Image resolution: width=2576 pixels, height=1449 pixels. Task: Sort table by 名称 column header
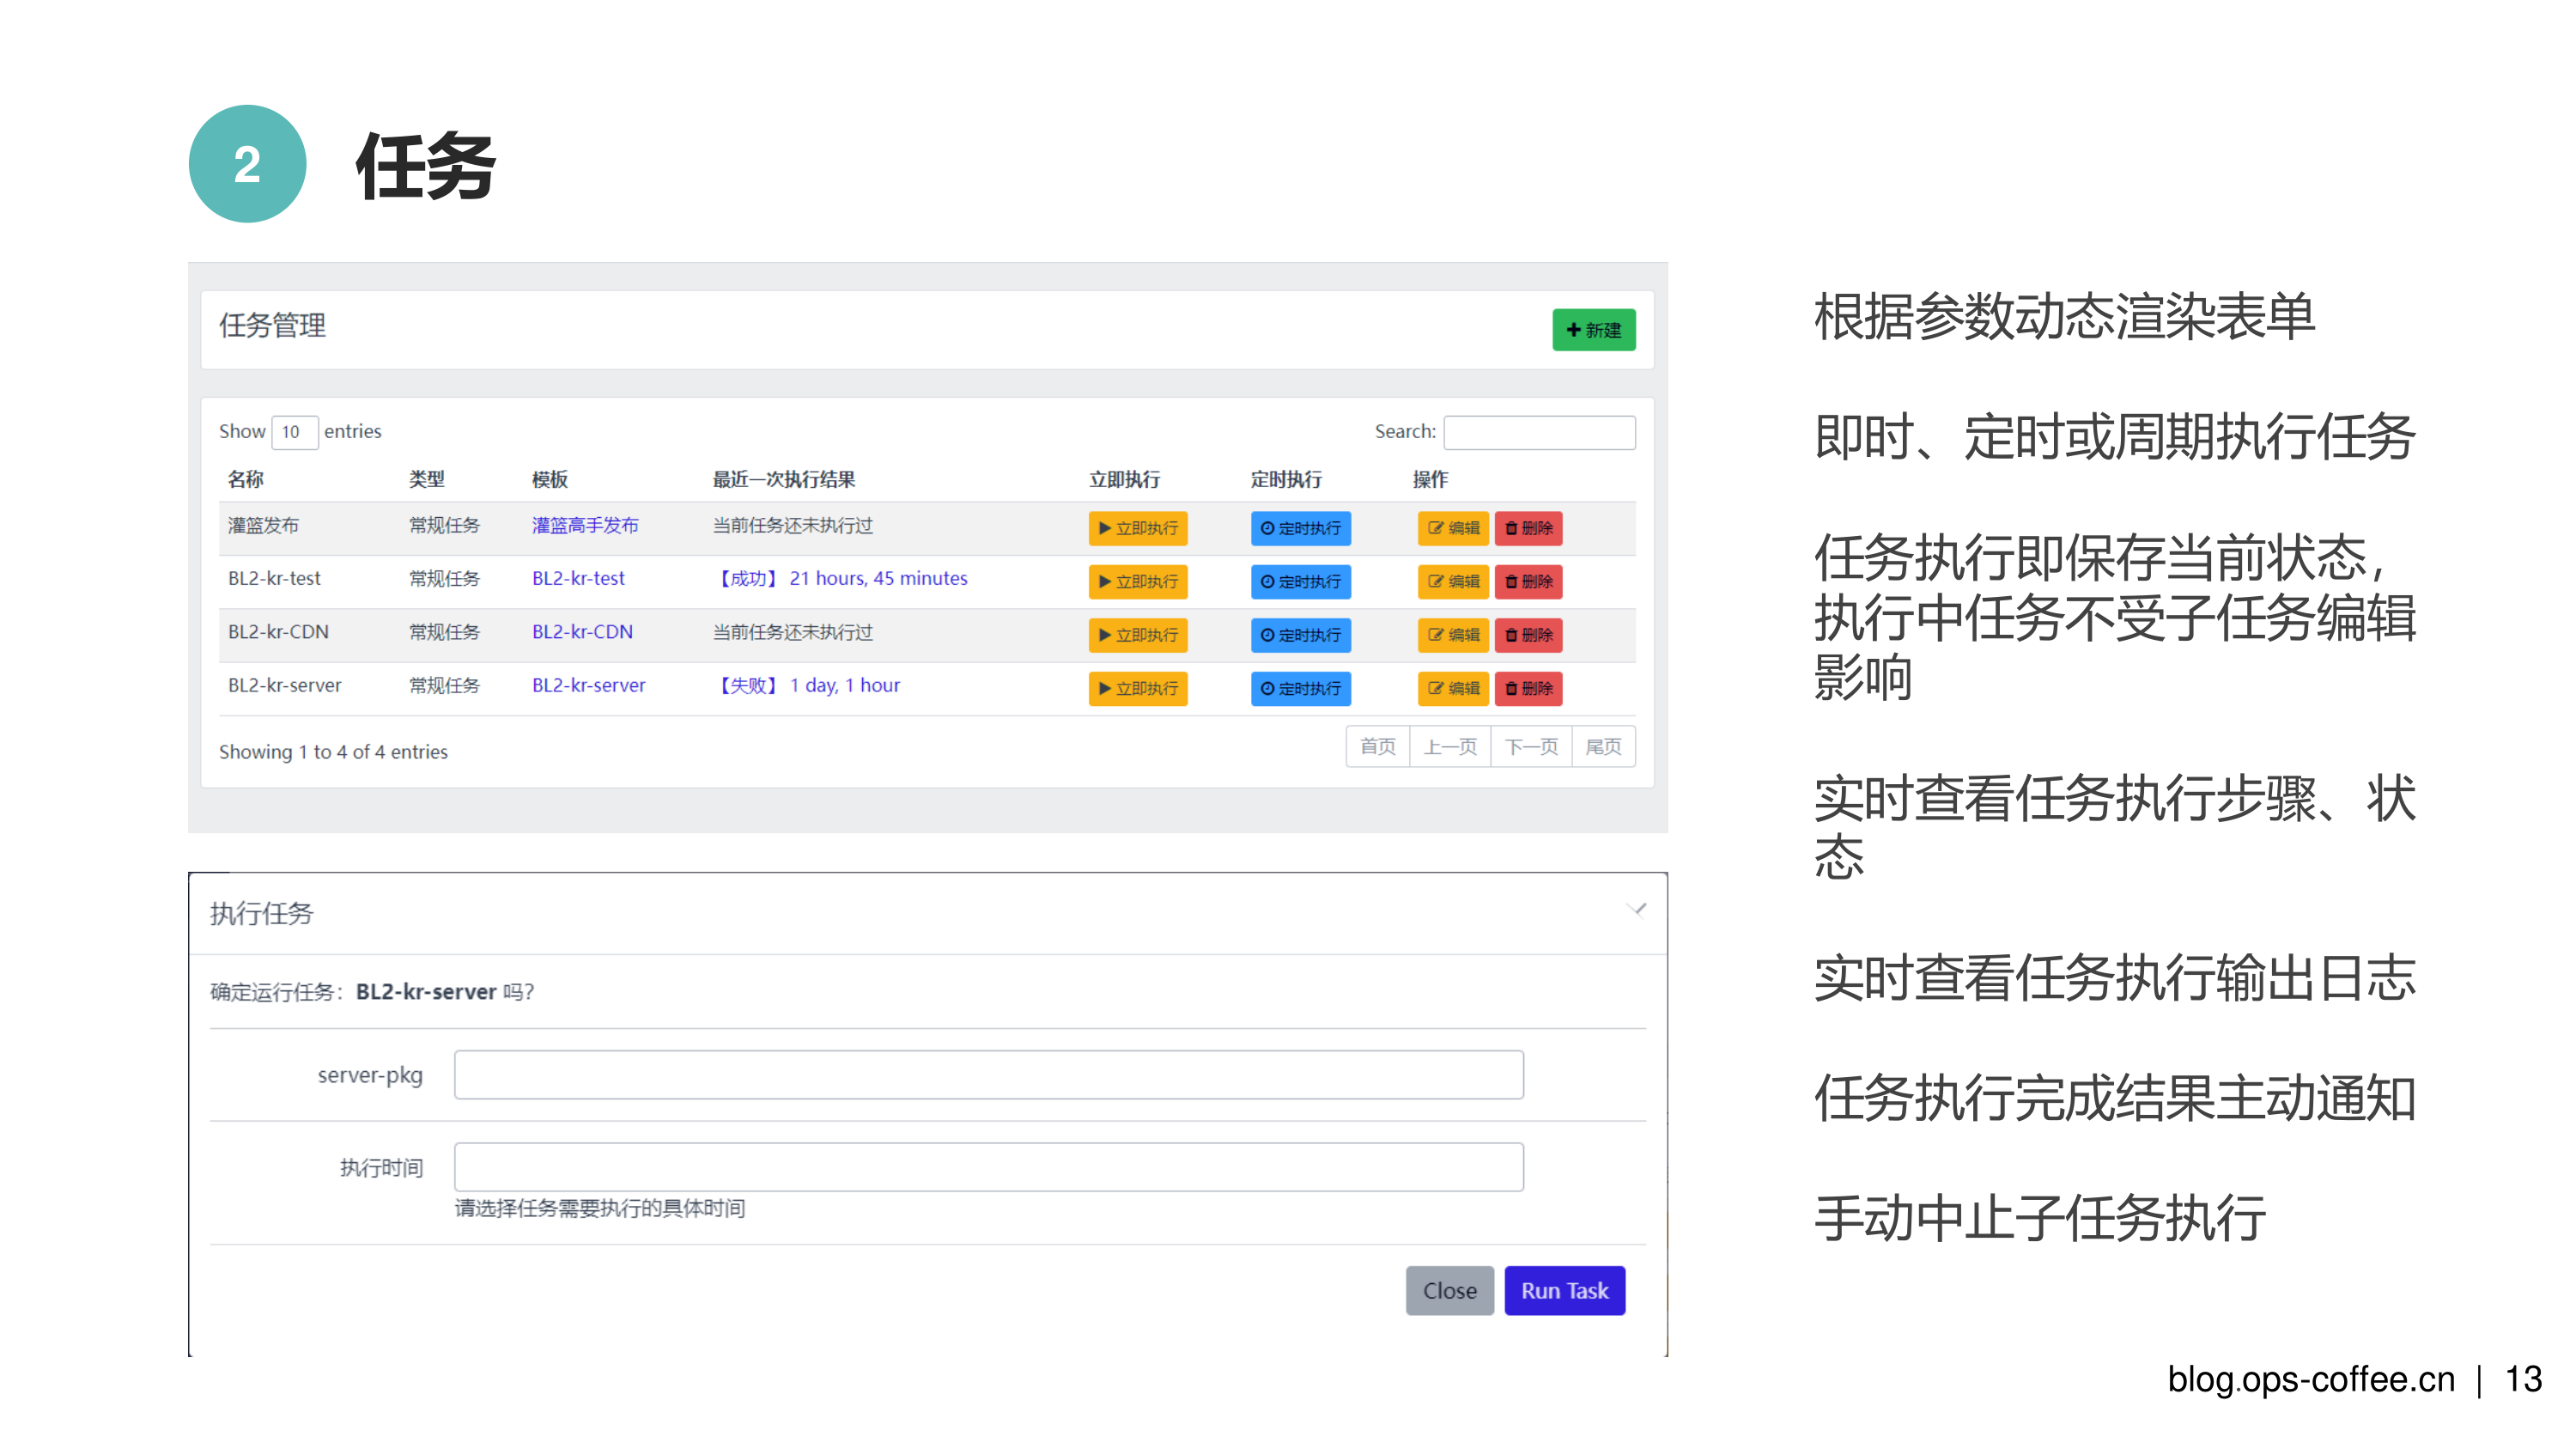point(246,479)
